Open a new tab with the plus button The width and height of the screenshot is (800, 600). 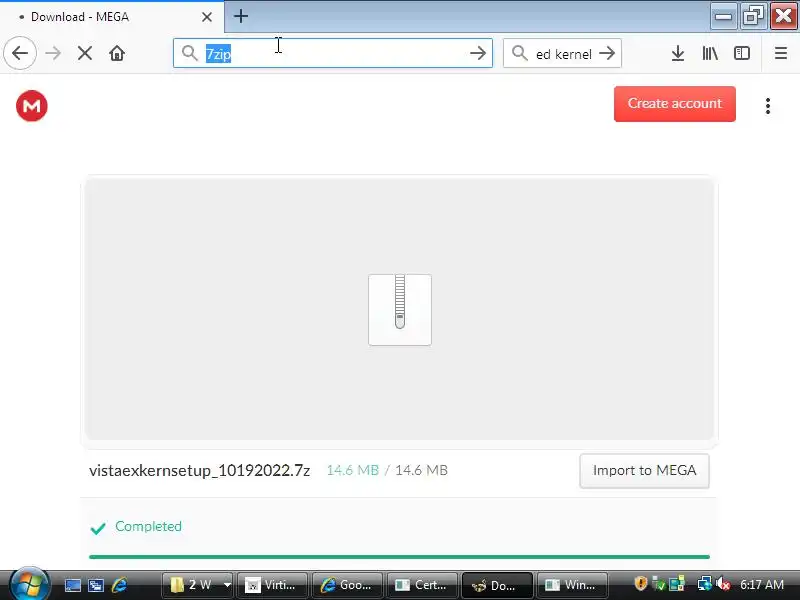tap(241, 16)
